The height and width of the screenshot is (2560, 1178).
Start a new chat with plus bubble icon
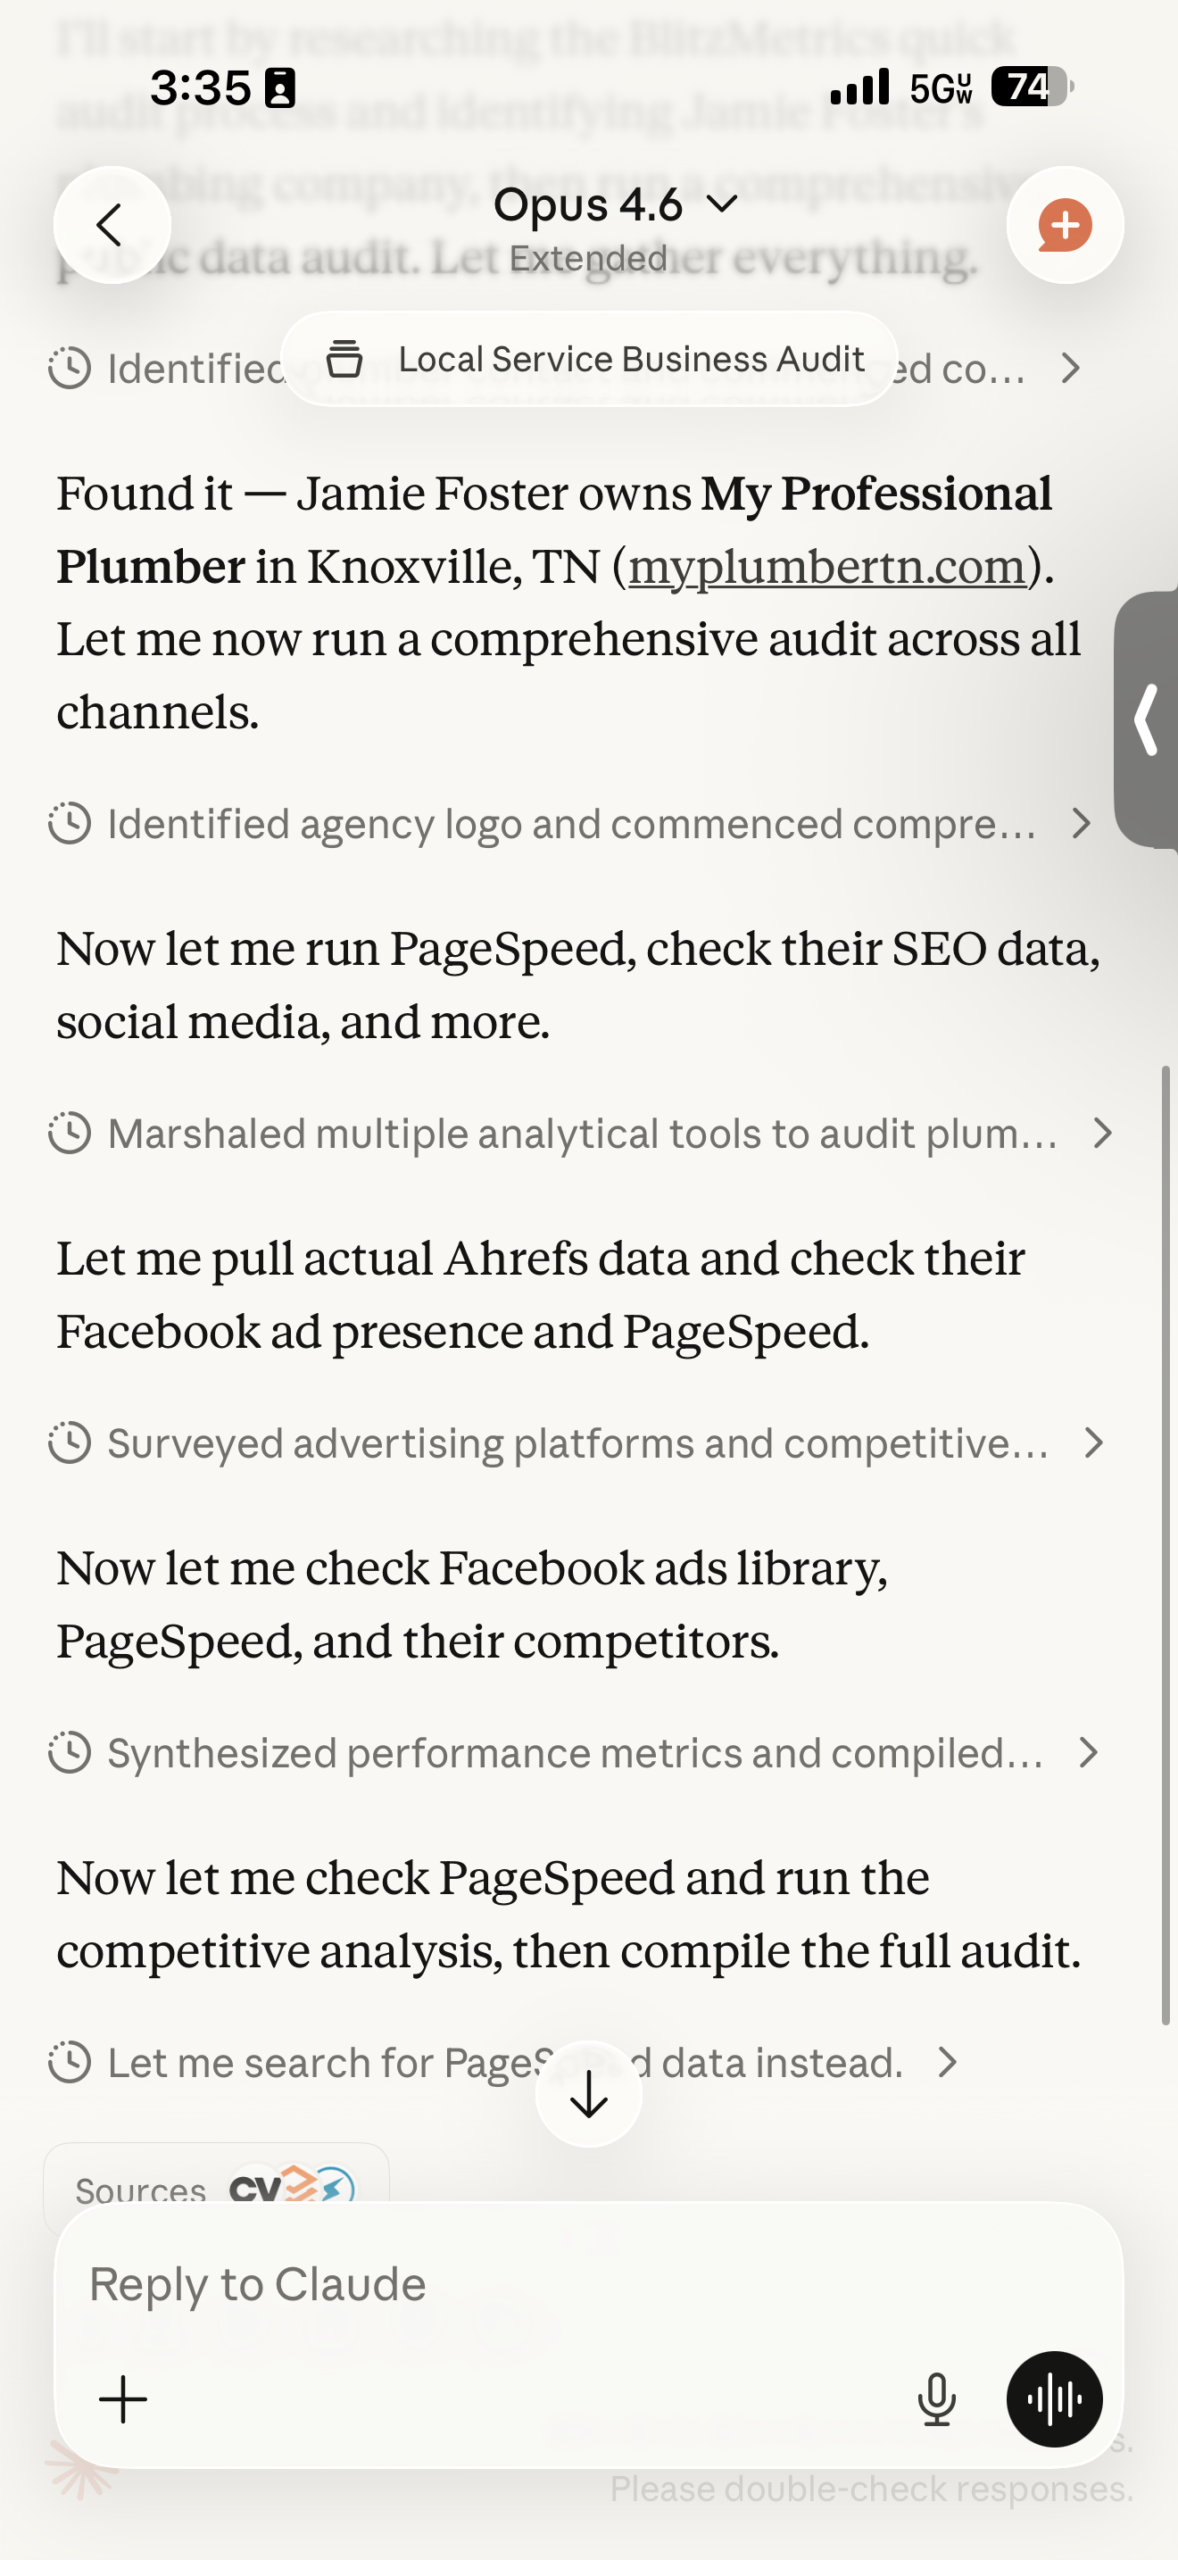pyautogui.click(x=1065, y=225)
